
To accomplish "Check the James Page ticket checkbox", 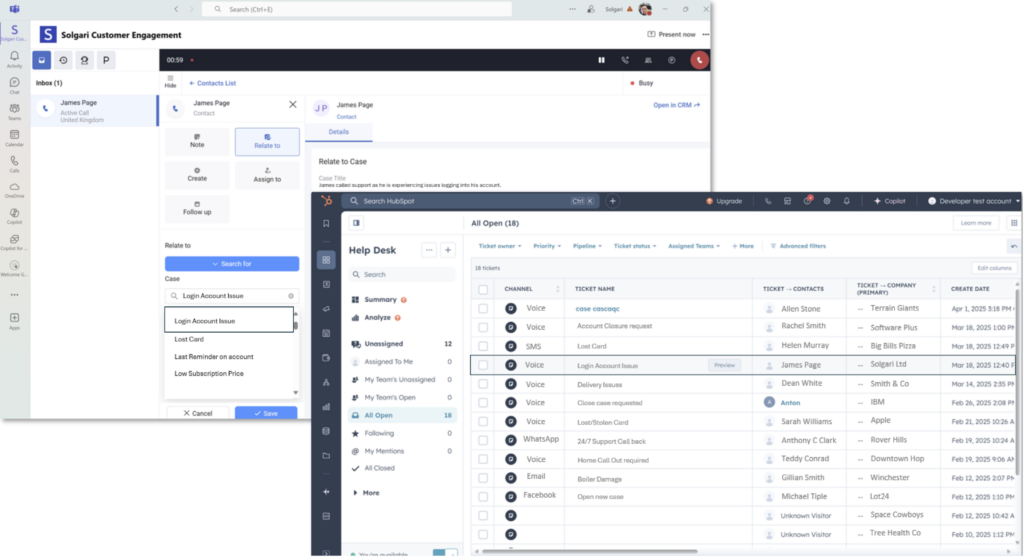I will click(483, 365).
